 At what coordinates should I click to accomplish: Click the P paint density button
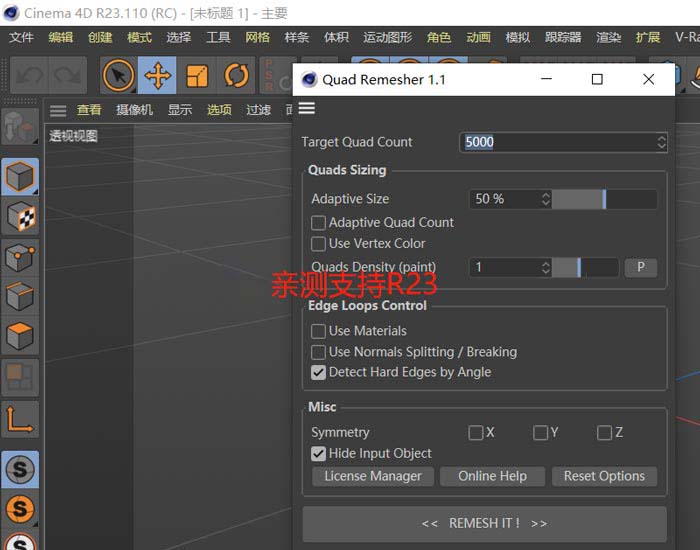tap(641, 268)
